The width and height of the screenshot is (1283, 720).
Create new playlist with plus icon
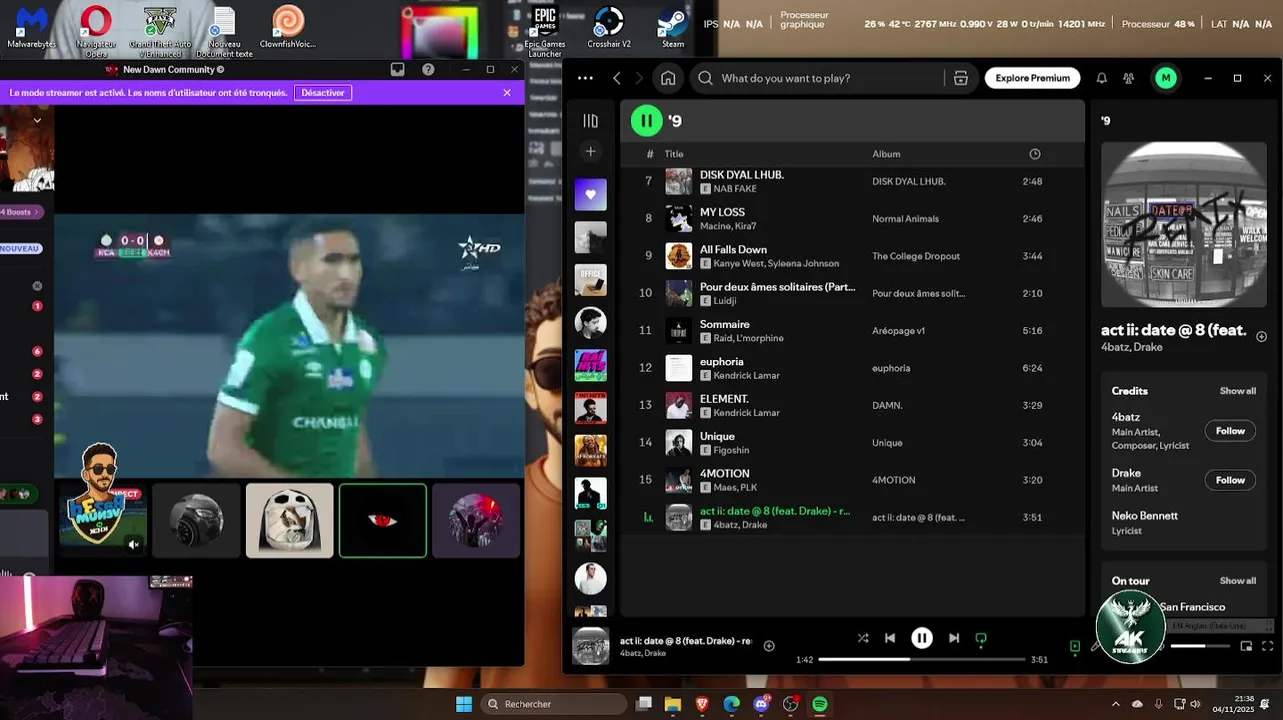pos(590,152)
